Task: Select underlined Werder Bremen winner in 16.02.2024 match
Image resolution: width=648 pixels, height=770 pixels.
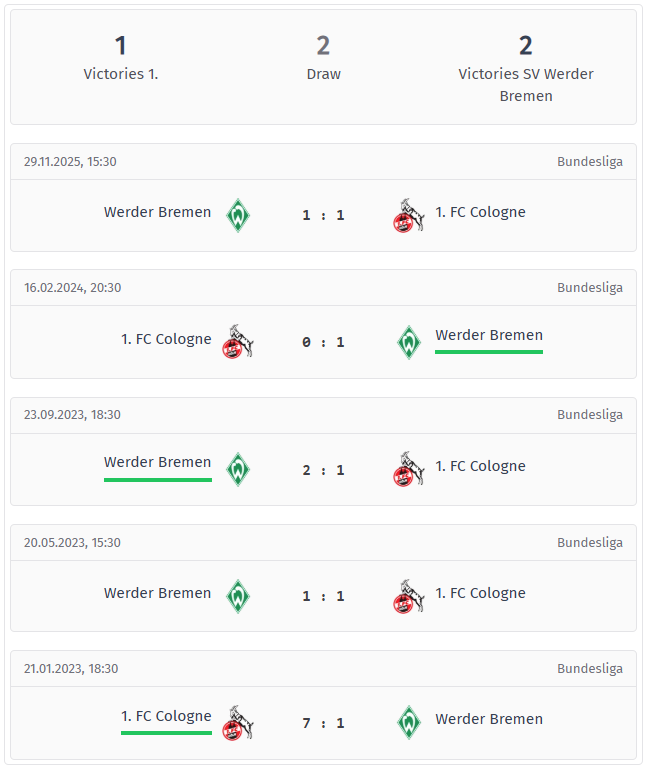Action: (x=489, y=336)
